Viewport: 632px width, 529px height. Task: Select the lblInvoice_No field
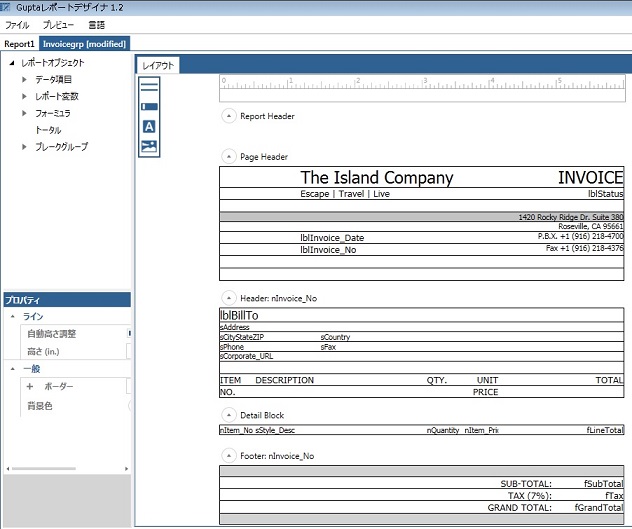[x=328, y=250]
